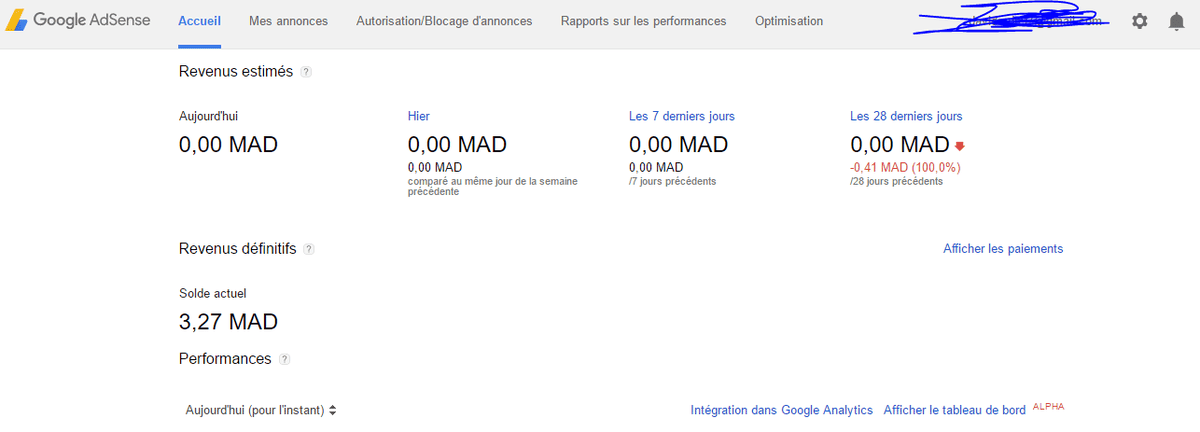Click the Google AdSense logo
Viewport: 1200px width, 432px height.
76,20
